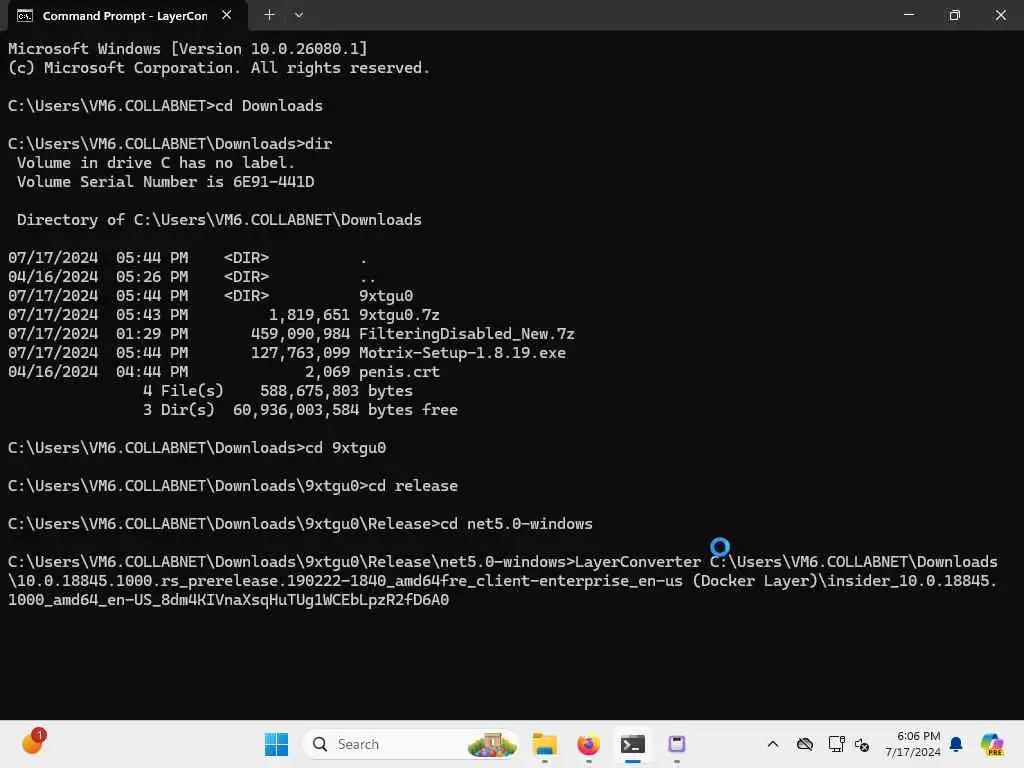This screenshot has width=1024, height=768.
Task: Select the Command Prompt - LayerCon tab
Action: [x=127, y=16]
